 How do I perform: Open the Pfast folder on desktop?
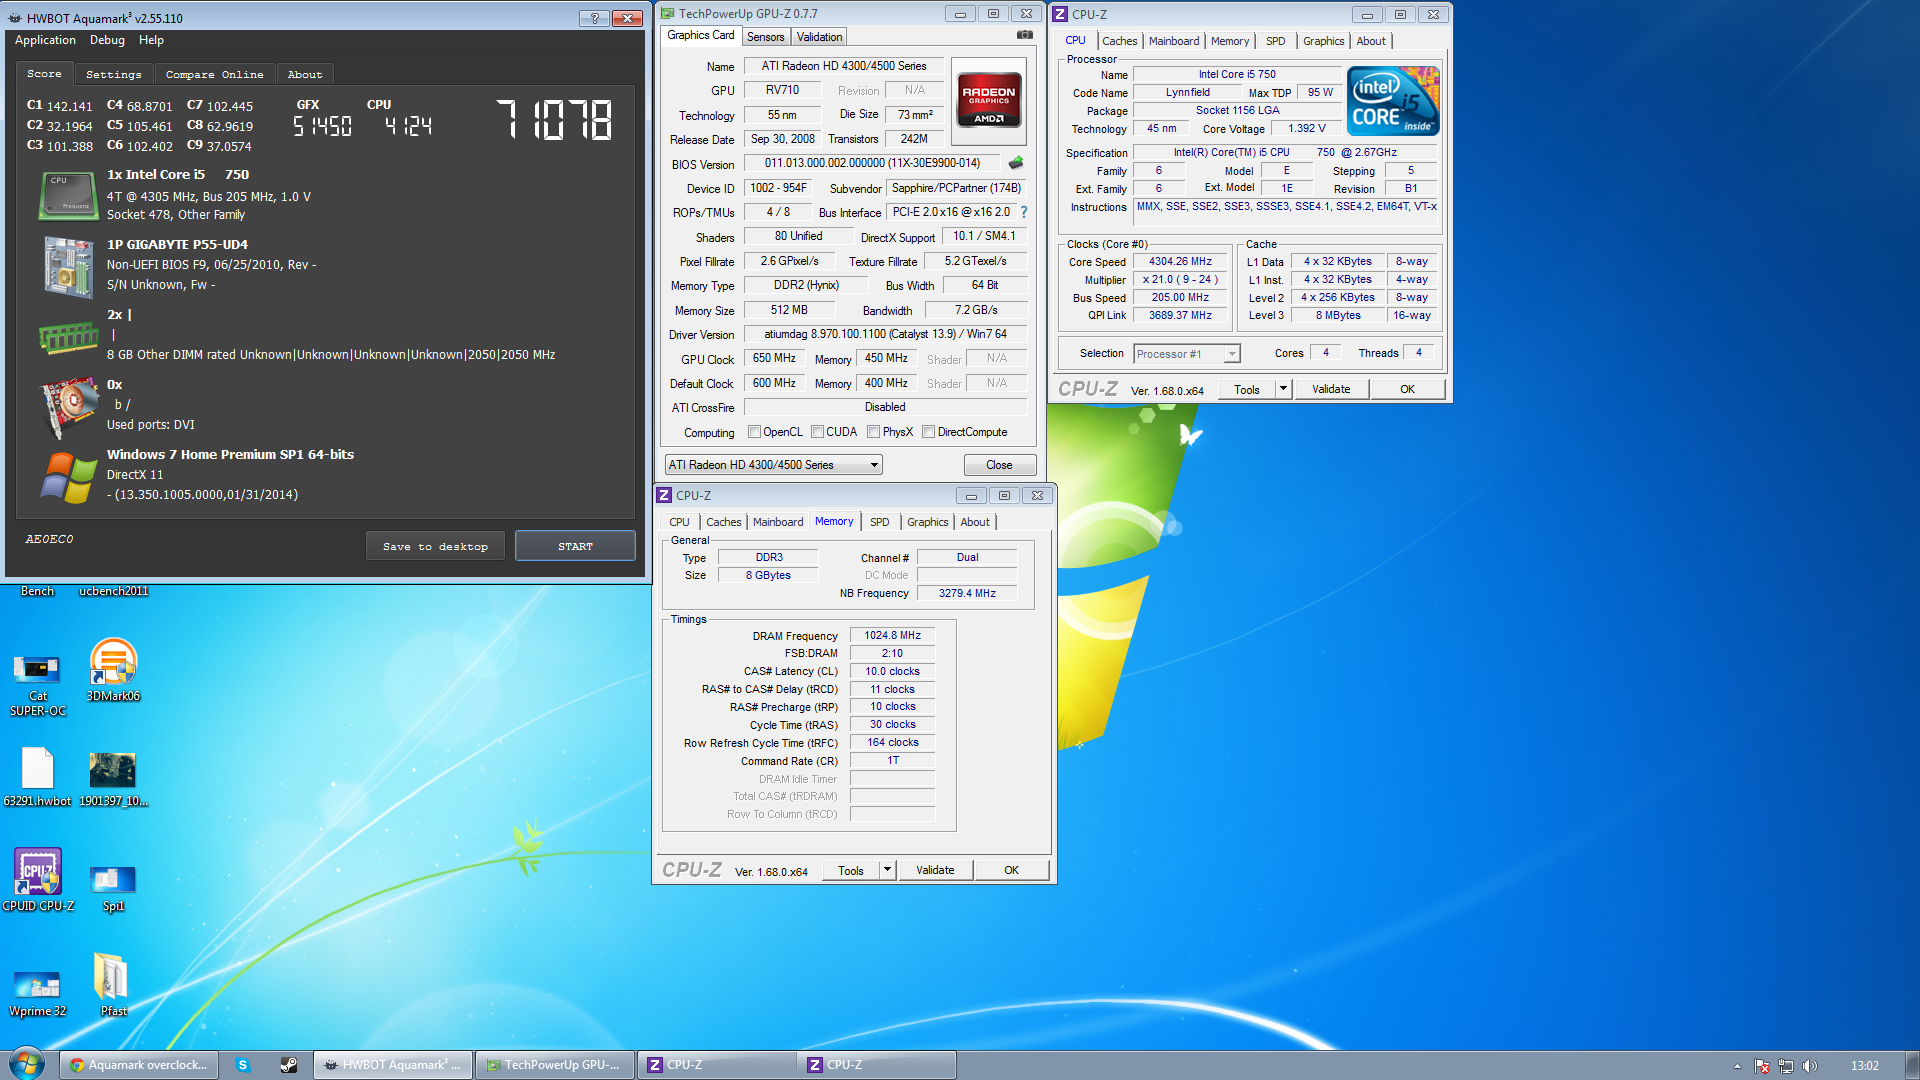click(x=113, y=984)
